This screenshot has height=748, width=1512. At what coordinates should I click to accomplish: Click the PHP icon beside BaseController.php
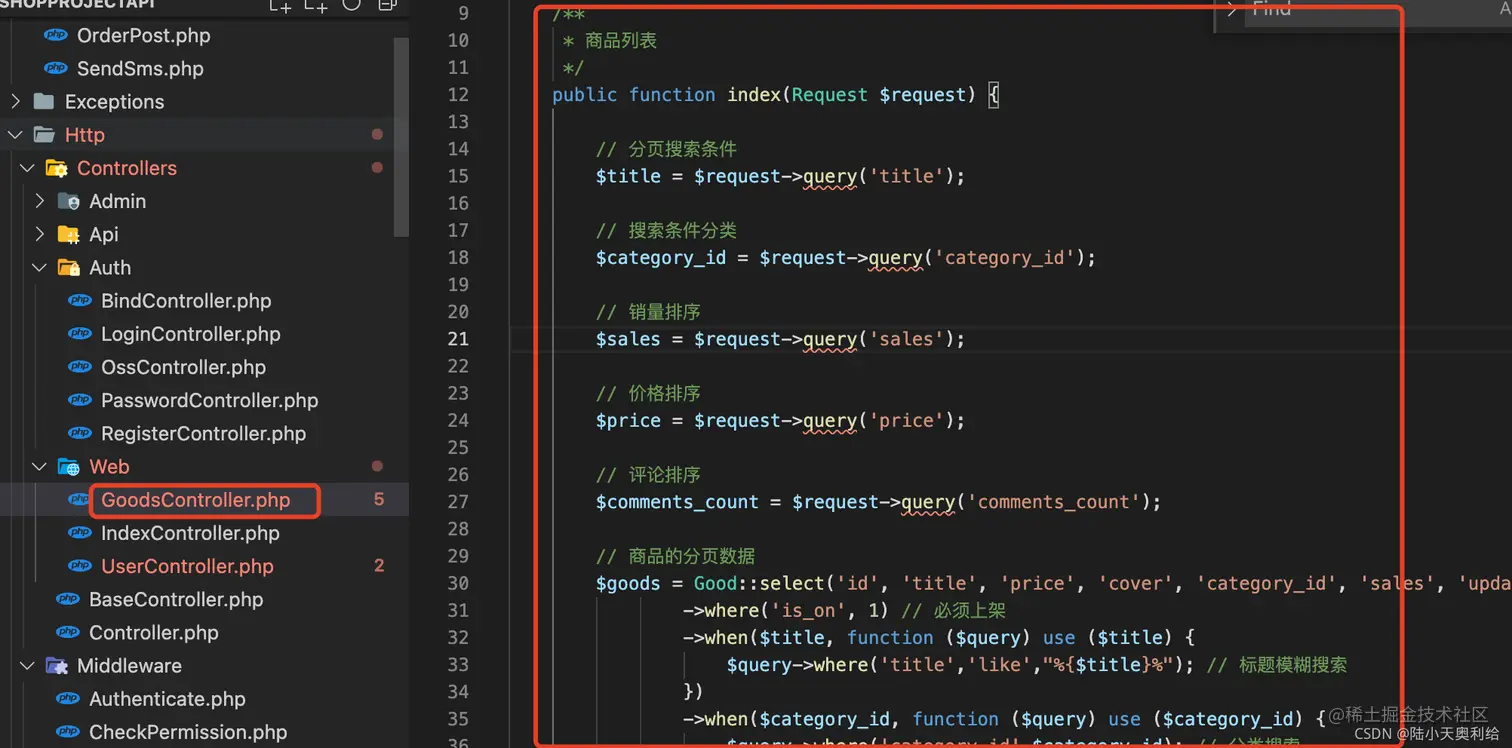[x=68, y=599]
